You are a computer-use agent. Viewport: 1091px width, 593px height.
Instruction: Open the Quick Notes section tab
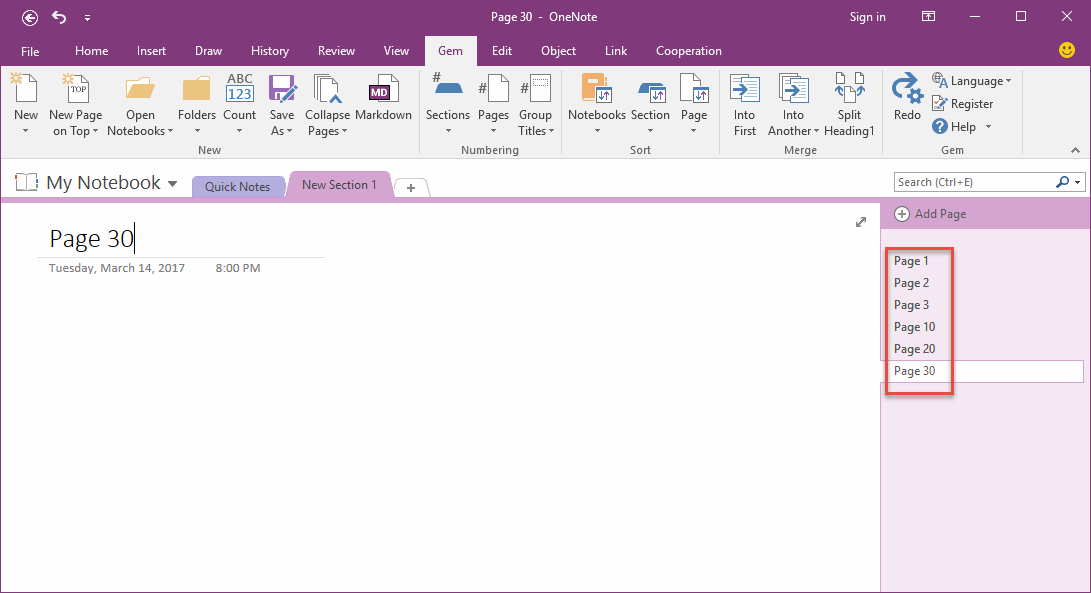(x=237, y=187)
